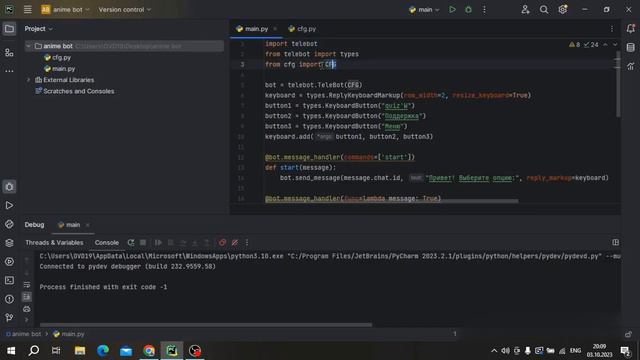Open the Version control dropdown
Screen dimensions: 640x360
124,9
